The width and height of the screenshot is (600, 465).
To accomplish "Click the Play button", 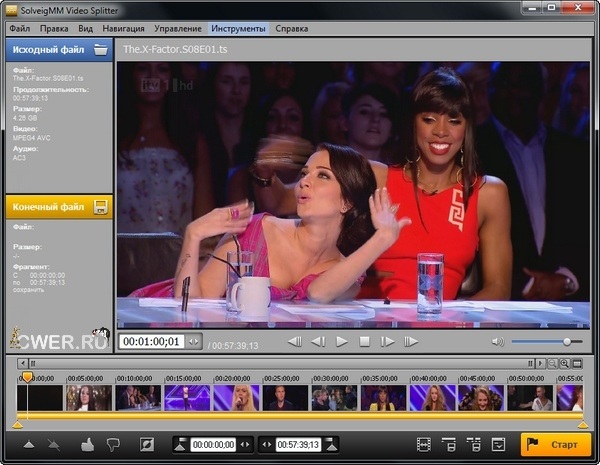I will coord(341,341).
